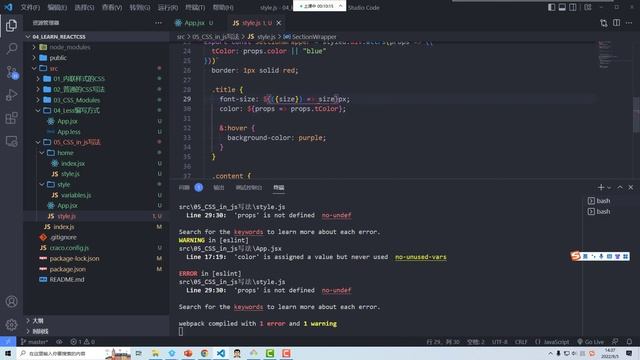
Task: Open the editor more actions ellipsis
Action: 629,23
